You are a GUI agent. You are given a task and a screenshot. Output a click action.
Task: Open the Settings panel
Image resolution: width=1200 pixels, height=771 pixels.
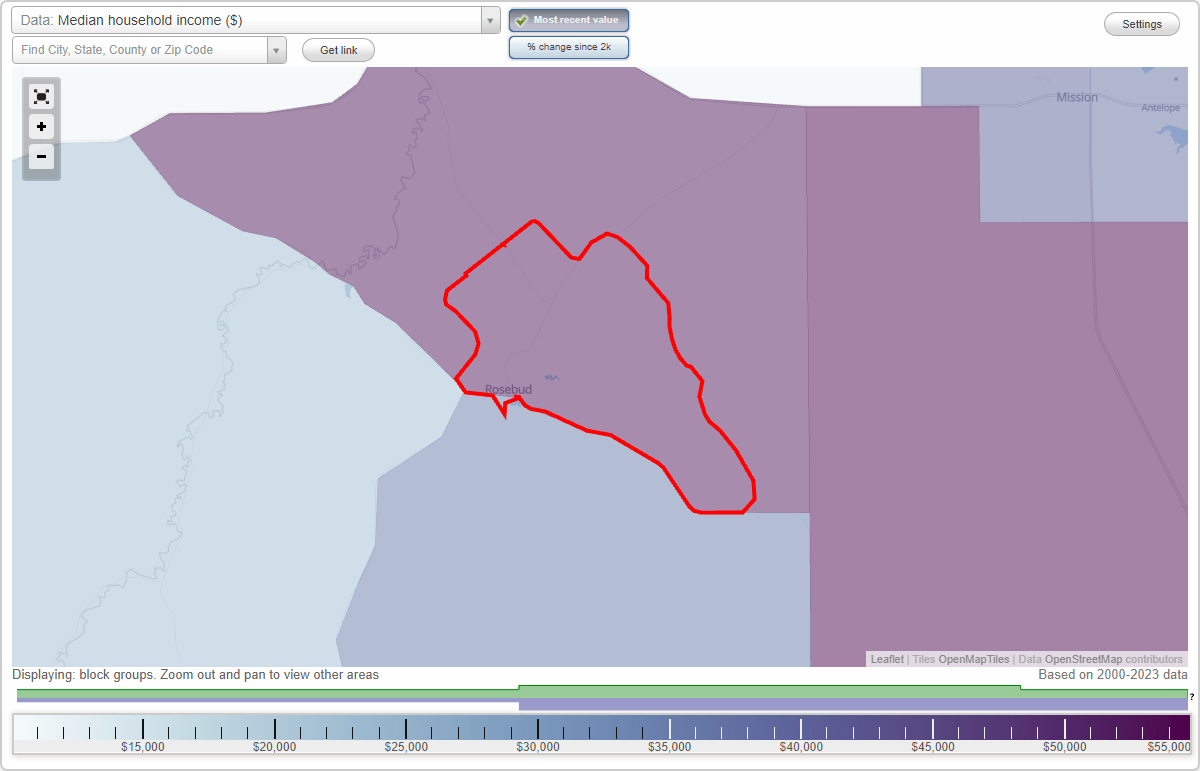pyautogui.click(x=1141, y=23)
